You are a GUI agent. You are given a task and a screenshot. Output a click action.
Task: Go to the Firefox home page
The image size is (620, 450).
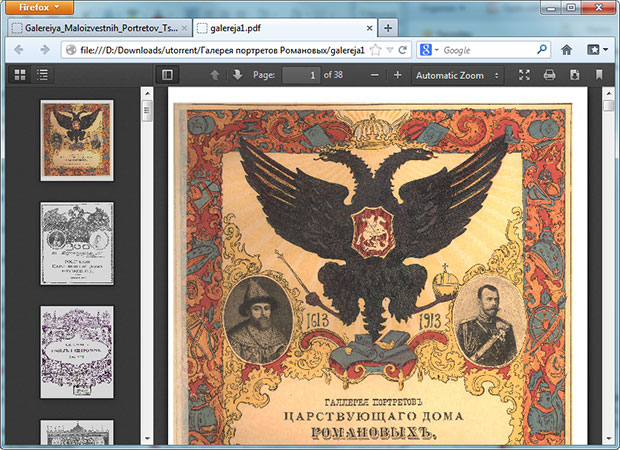(x=567, y=50)
